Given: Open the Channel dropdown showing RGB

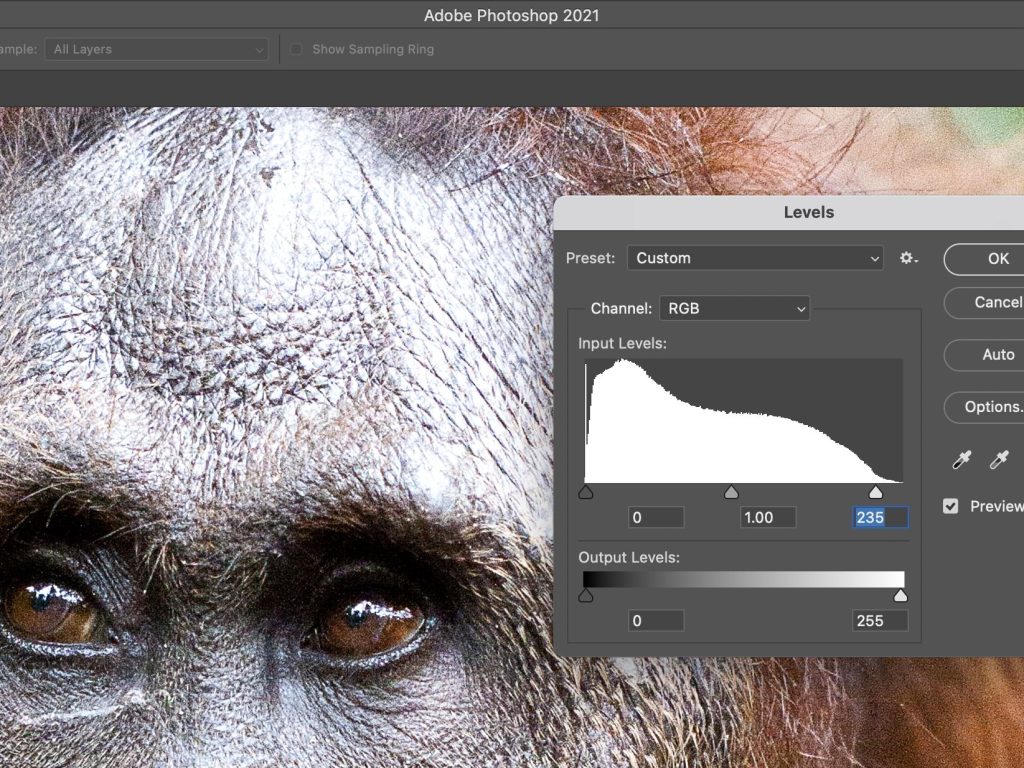Looking at the screenshot, I should (735, 308).
